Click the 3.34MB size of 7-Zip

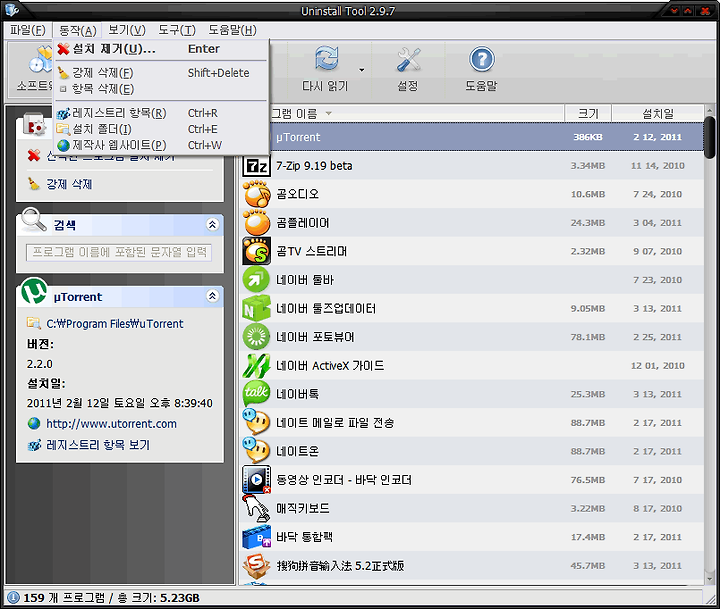(x=587, y=166)
